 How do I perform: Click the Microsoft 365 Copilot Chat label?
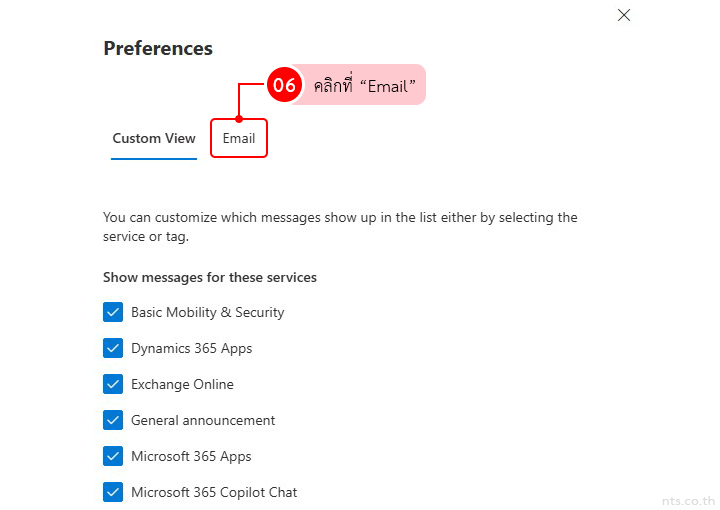click(214, 492)
